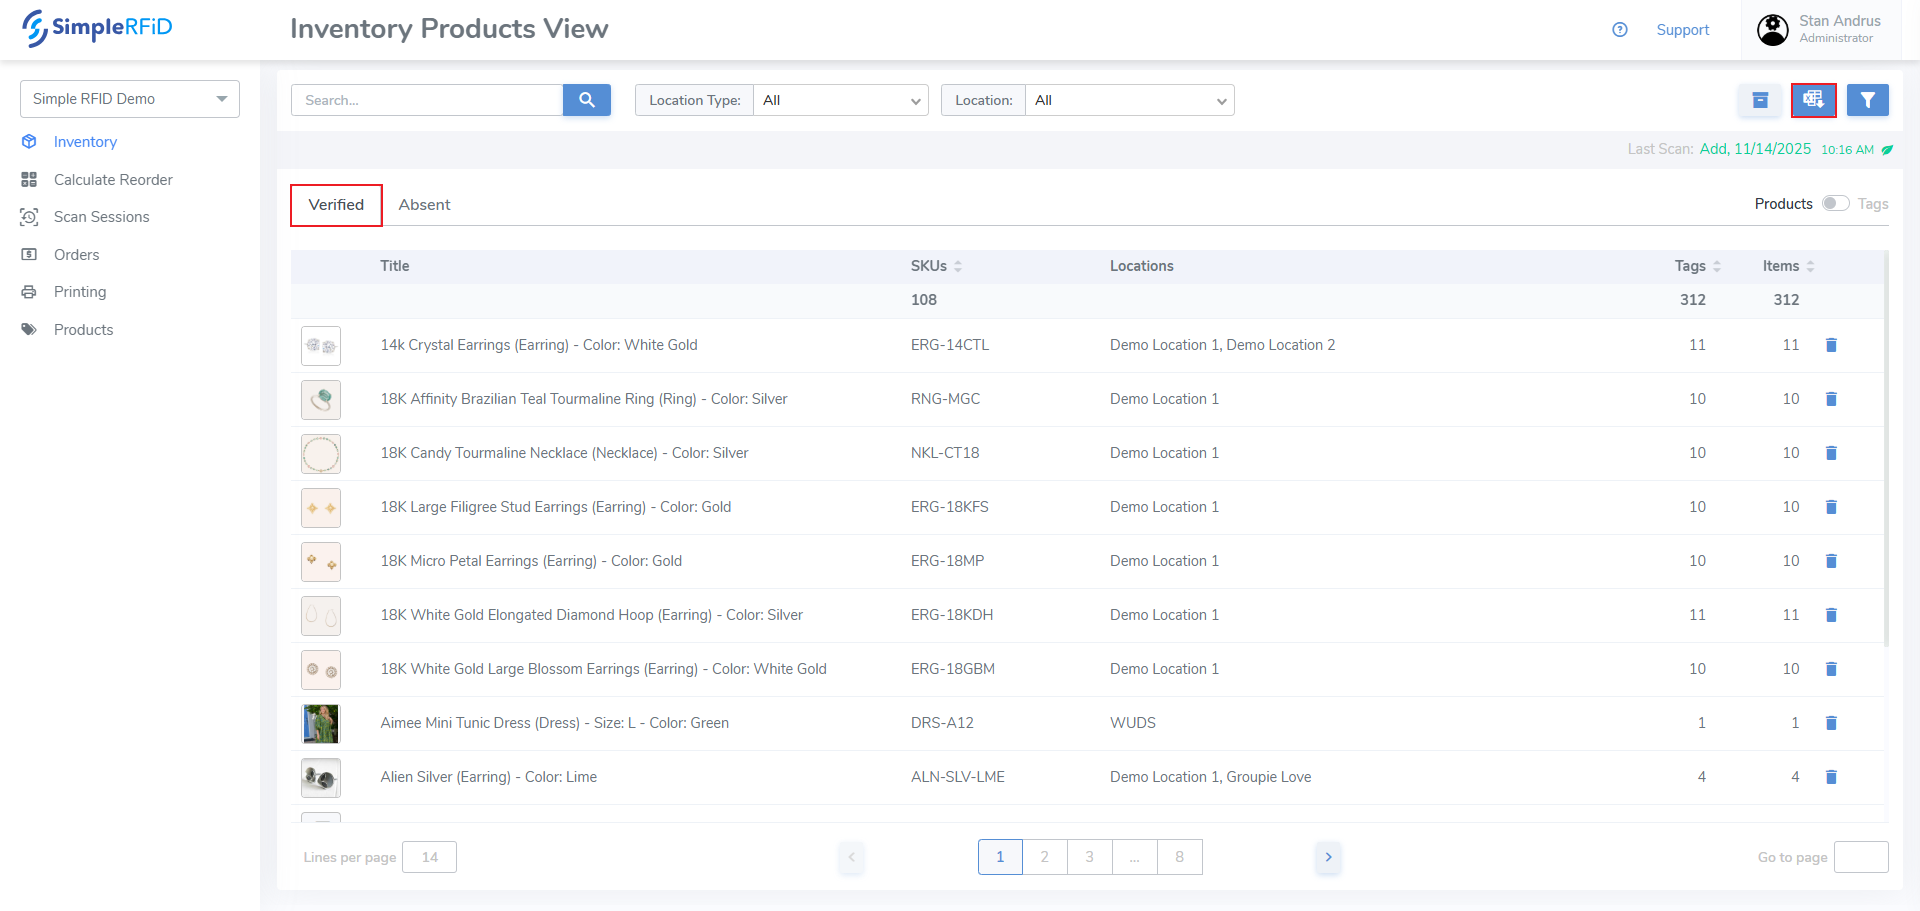Image resolution: width=1920 pixels, height=911 pixels.
Task: Click the Support help circle icon
Action: tap(1620, 30)
